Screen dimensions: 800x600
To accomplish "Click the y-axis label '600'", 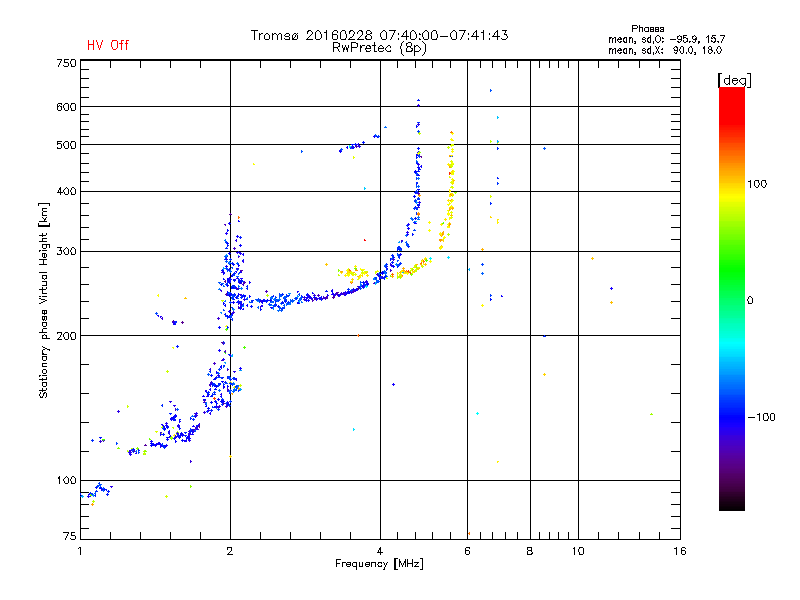I will tap(66, 107).
